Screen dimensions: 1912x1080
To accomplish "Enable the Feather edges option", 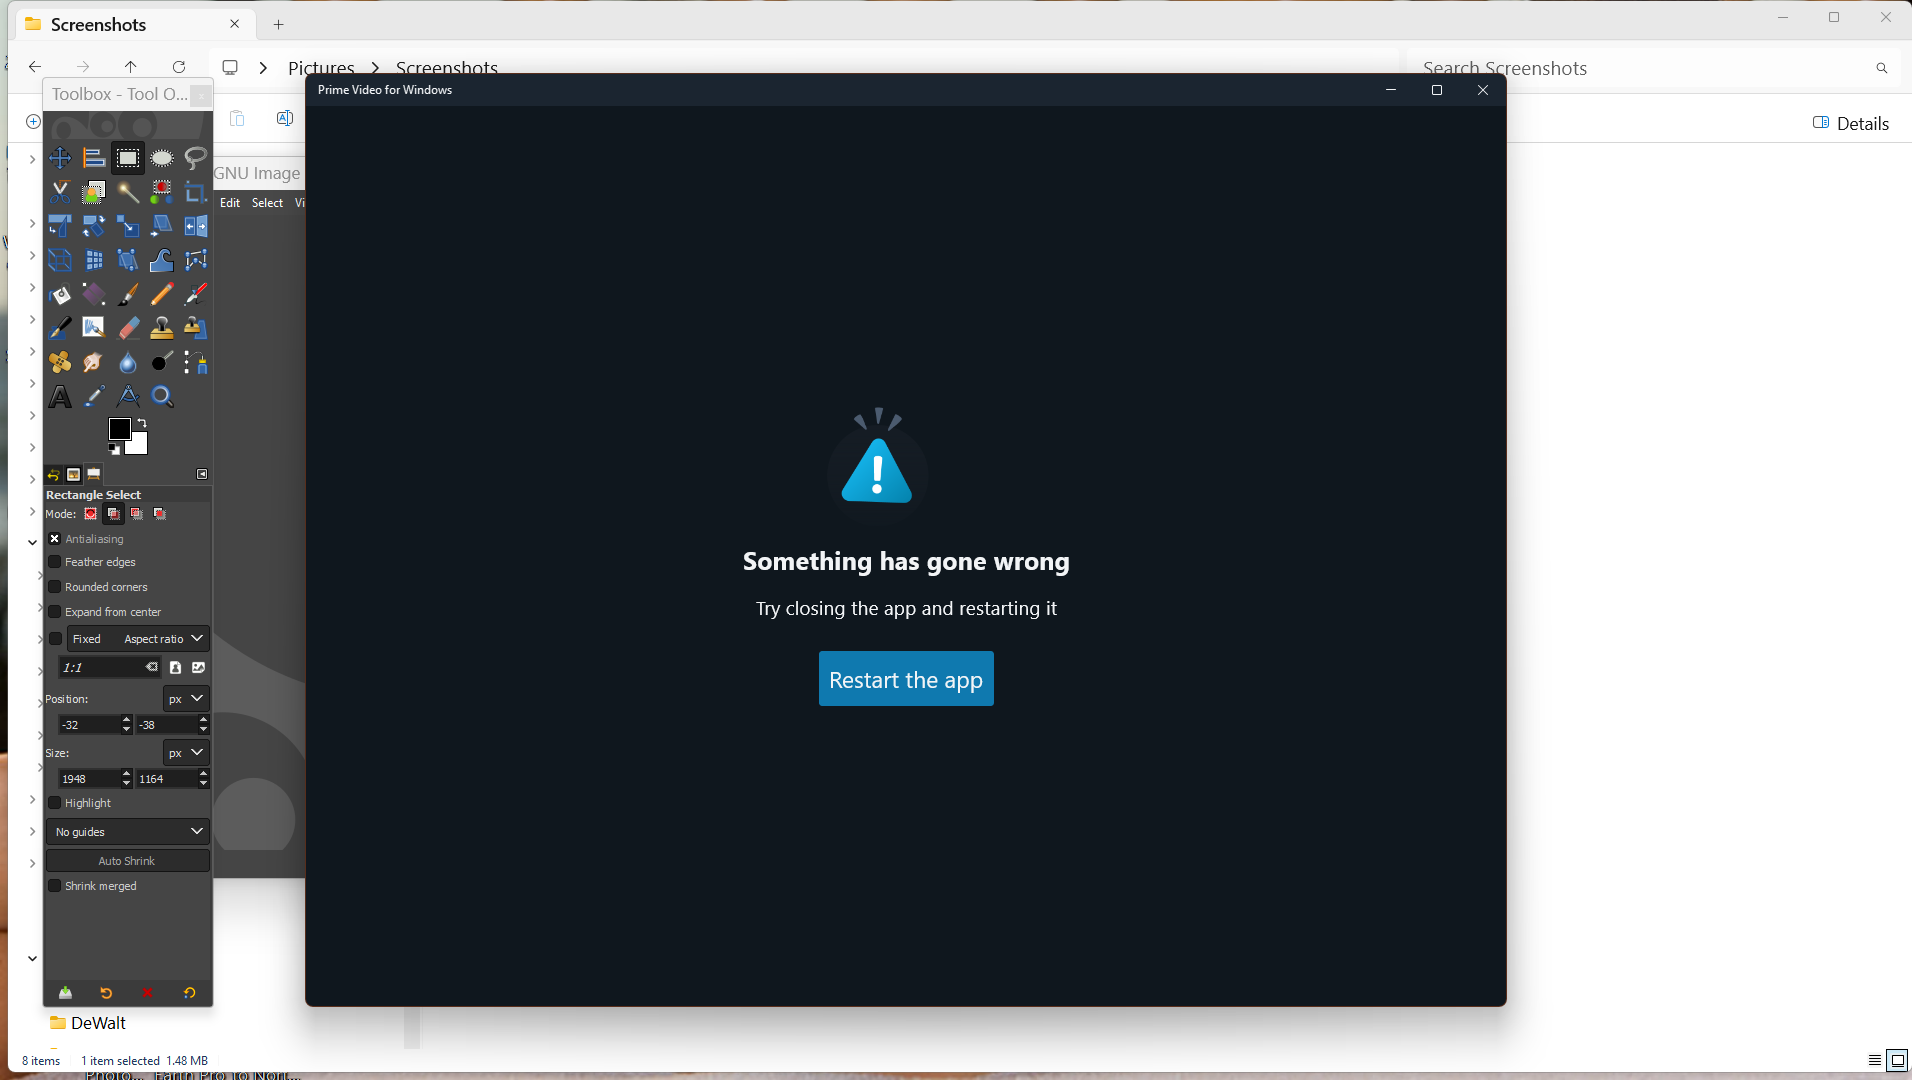I will coord(55,562).
